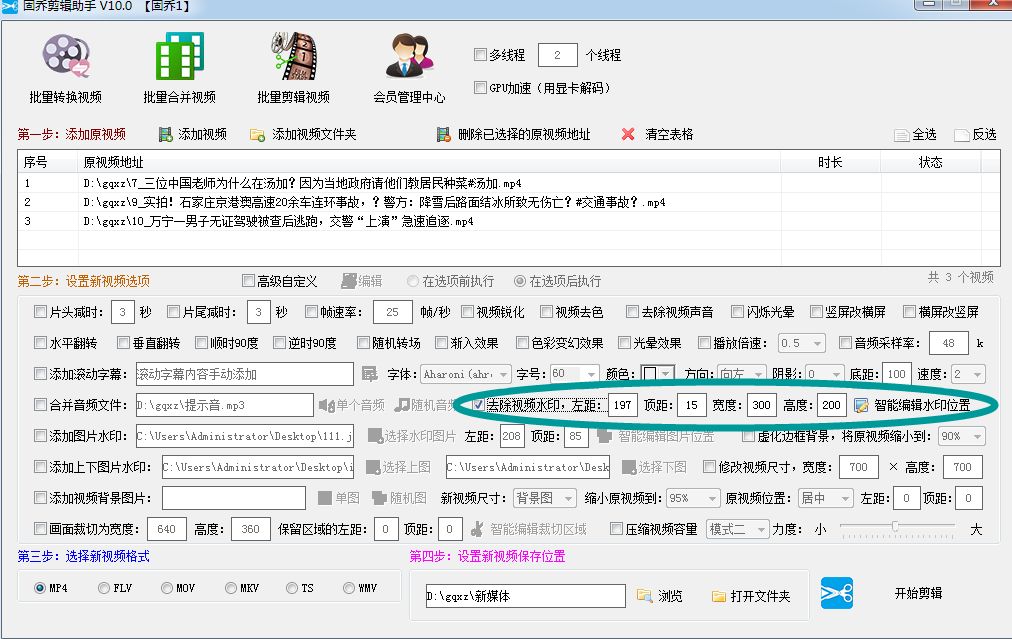The height and width of the screenshot is (639, 1012).
Task: Select table row 3 万宁一男子 video
Action: pyautogui.click(x=509, y=221)
